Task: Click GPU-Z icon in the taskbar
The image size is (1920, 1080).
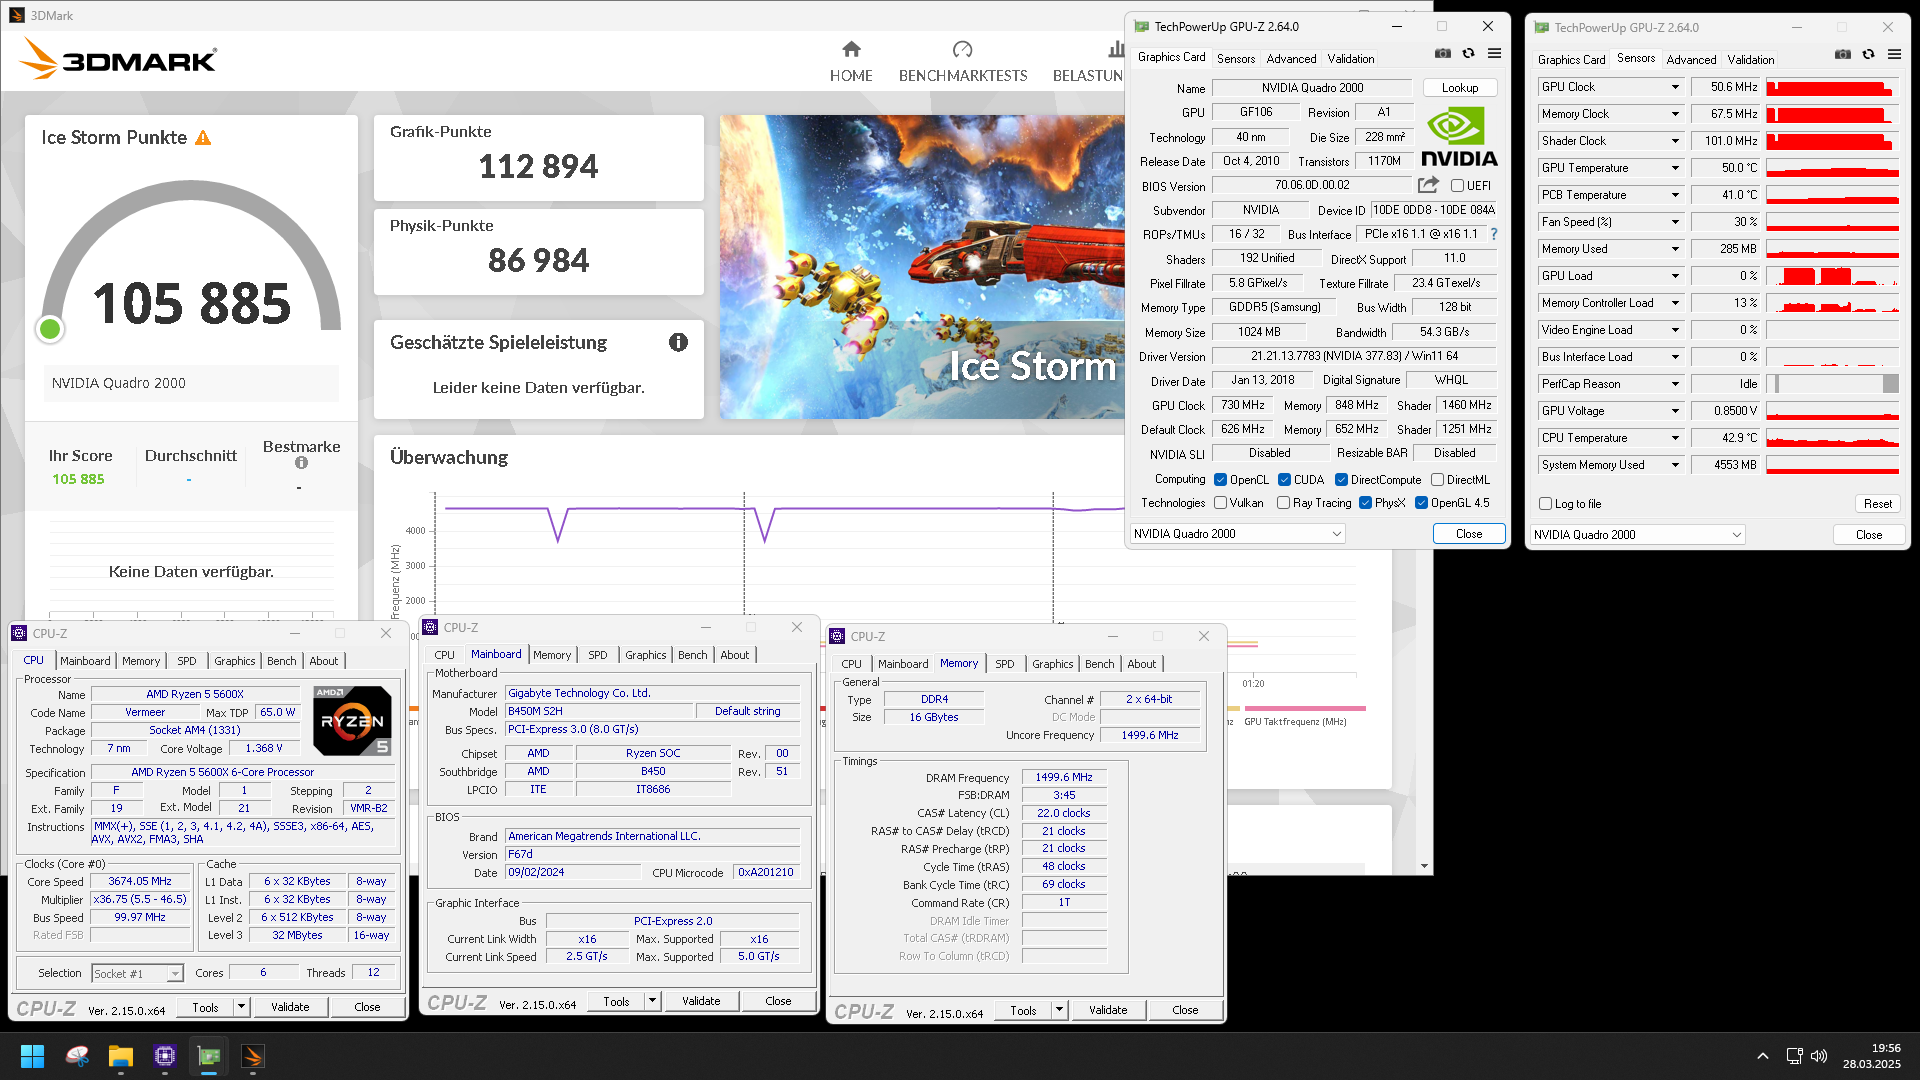Action: [x=209, y=1056]
